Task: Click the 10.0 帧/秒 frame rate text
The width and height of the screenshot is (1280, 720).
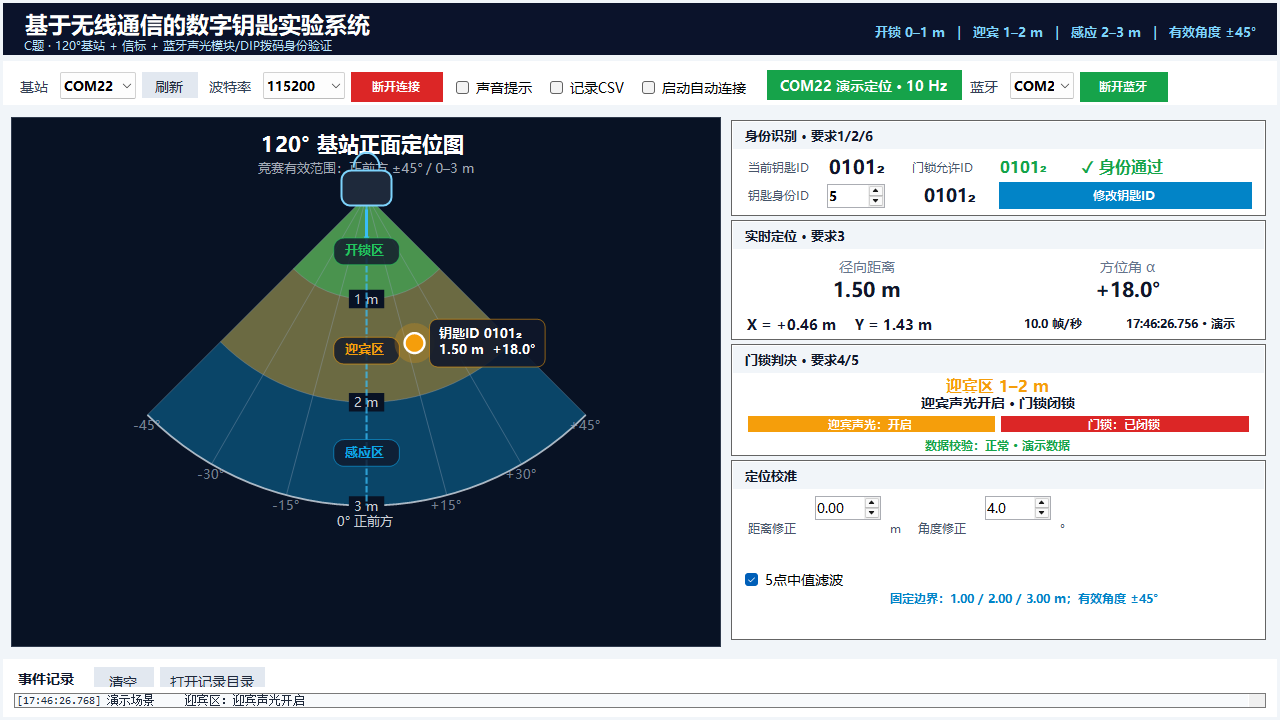Action: pyautogui.click(x=1053, y=324)
